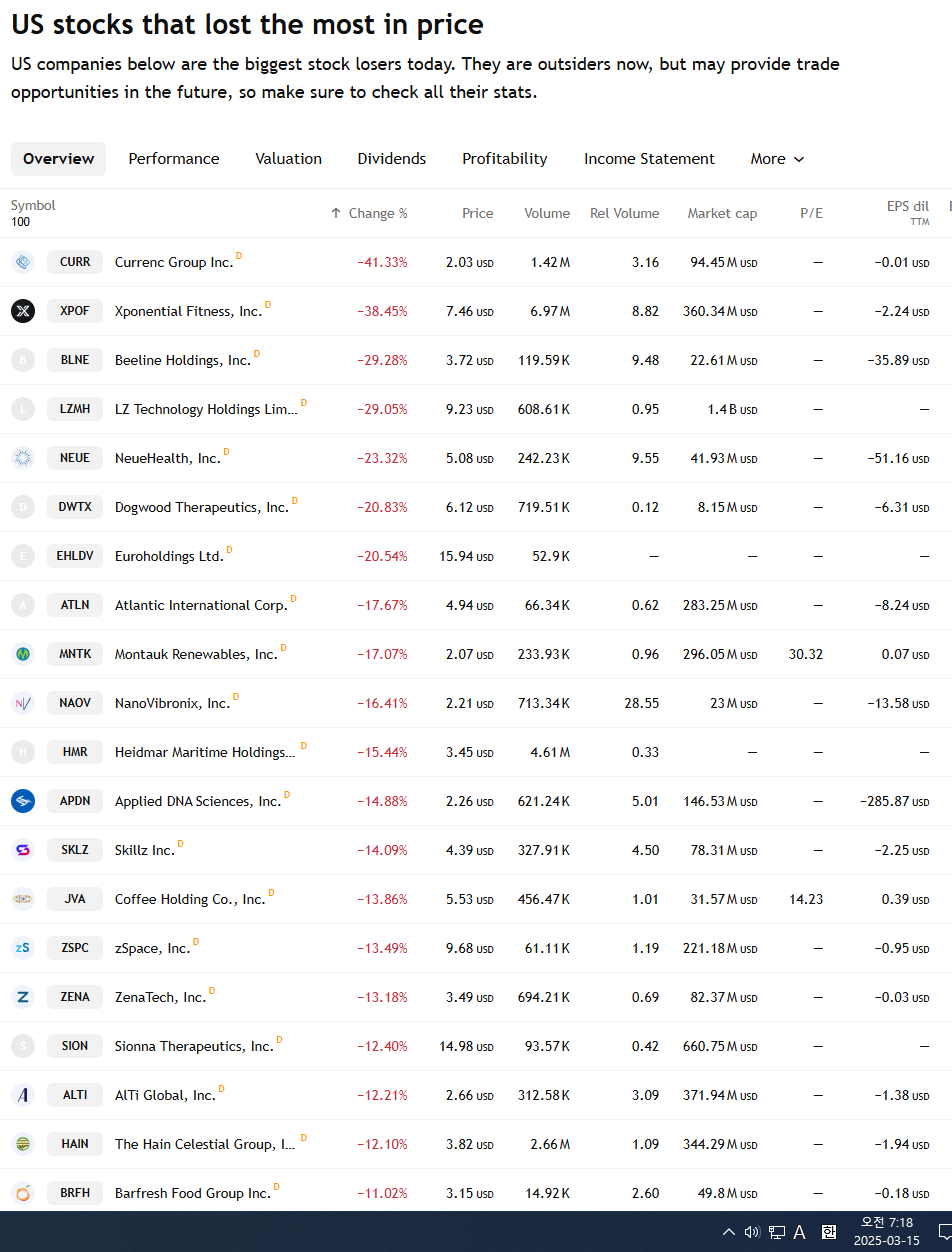Screen dimensions: 952x1252
Task: Click the Beeline Holdings B logo icon
Action: click(x=23, y=360)
